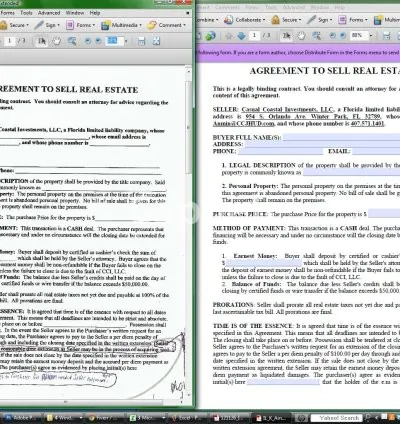
Task: Click the zoom in button in right window
Action: point(343,36)
